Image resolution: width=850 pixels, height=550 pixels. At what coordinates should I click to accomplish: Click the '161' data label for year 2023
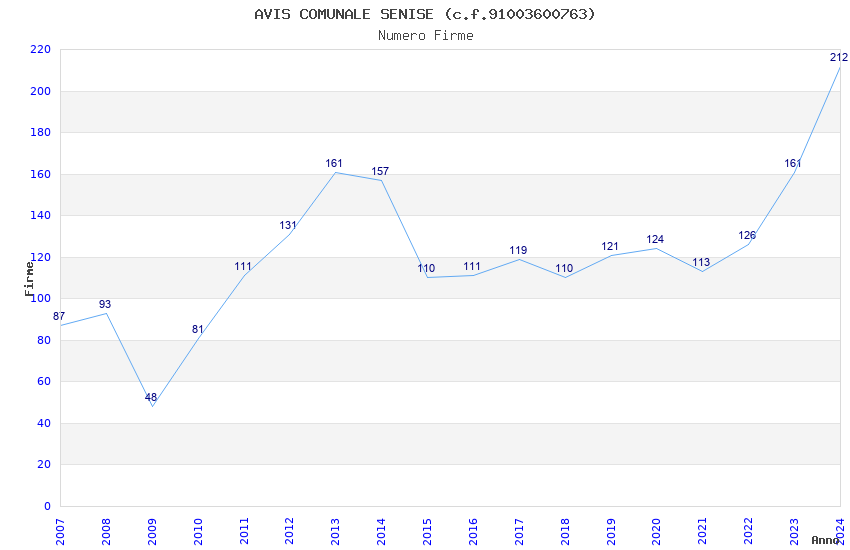click(x=793, y=163)
